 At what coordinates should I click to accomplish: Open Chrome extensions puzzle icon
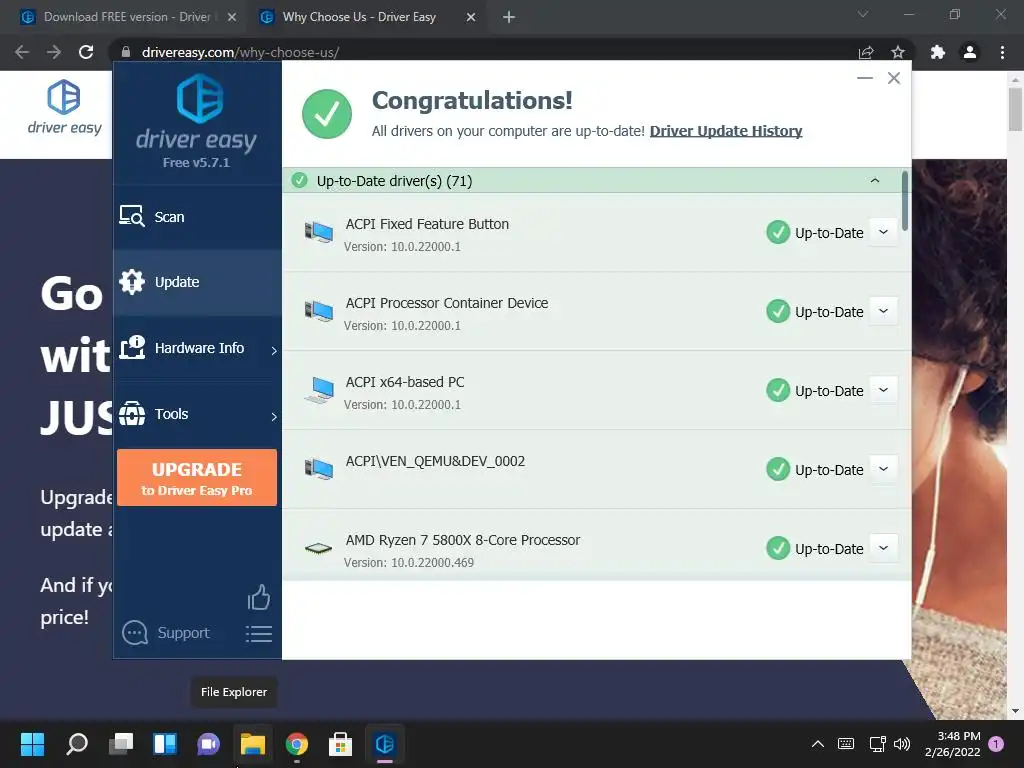click(938, 52)
